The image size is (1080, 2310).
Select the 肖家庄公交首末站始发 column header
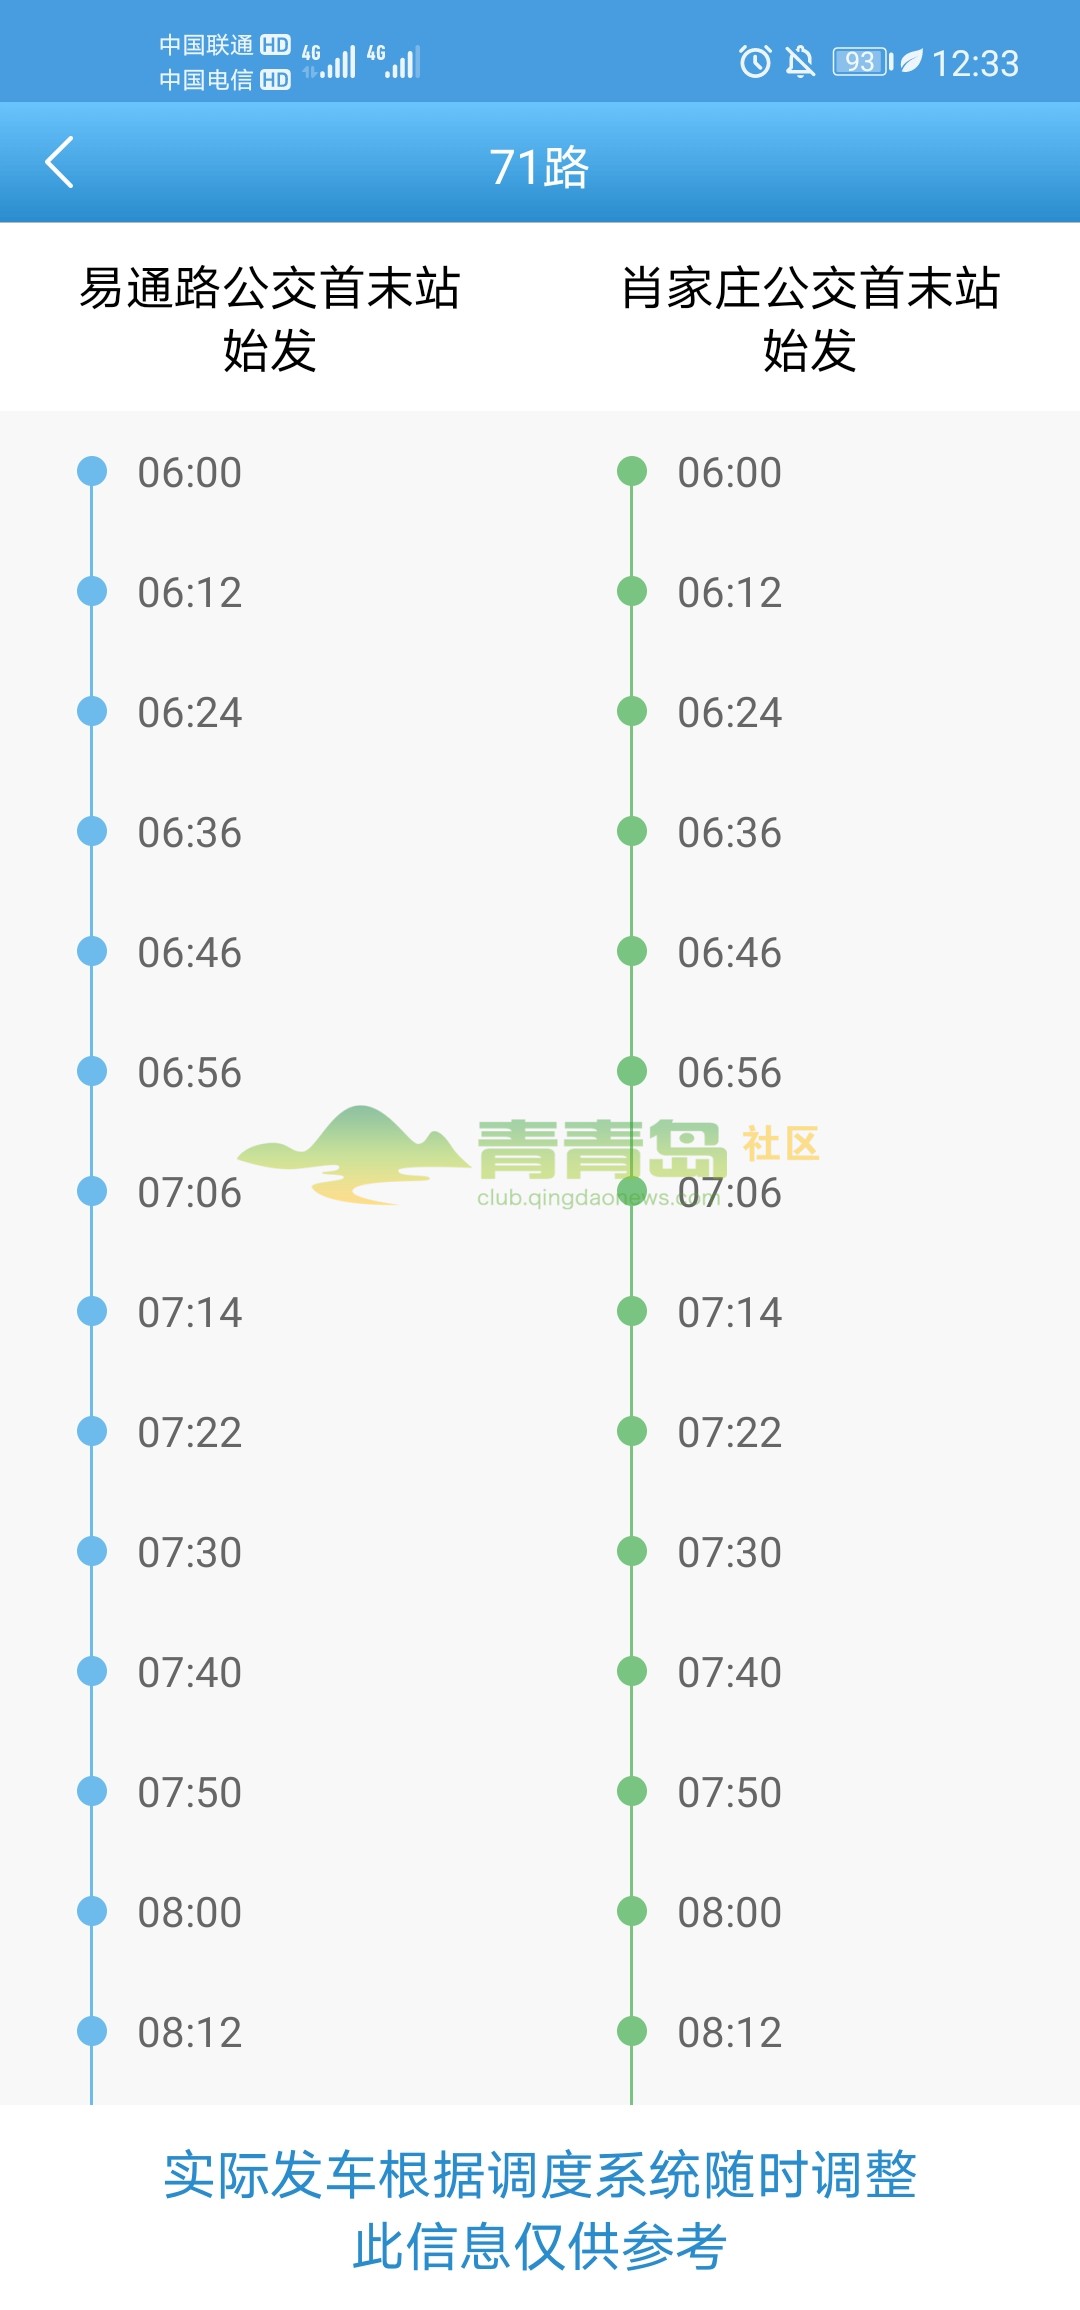pos(810,318)
